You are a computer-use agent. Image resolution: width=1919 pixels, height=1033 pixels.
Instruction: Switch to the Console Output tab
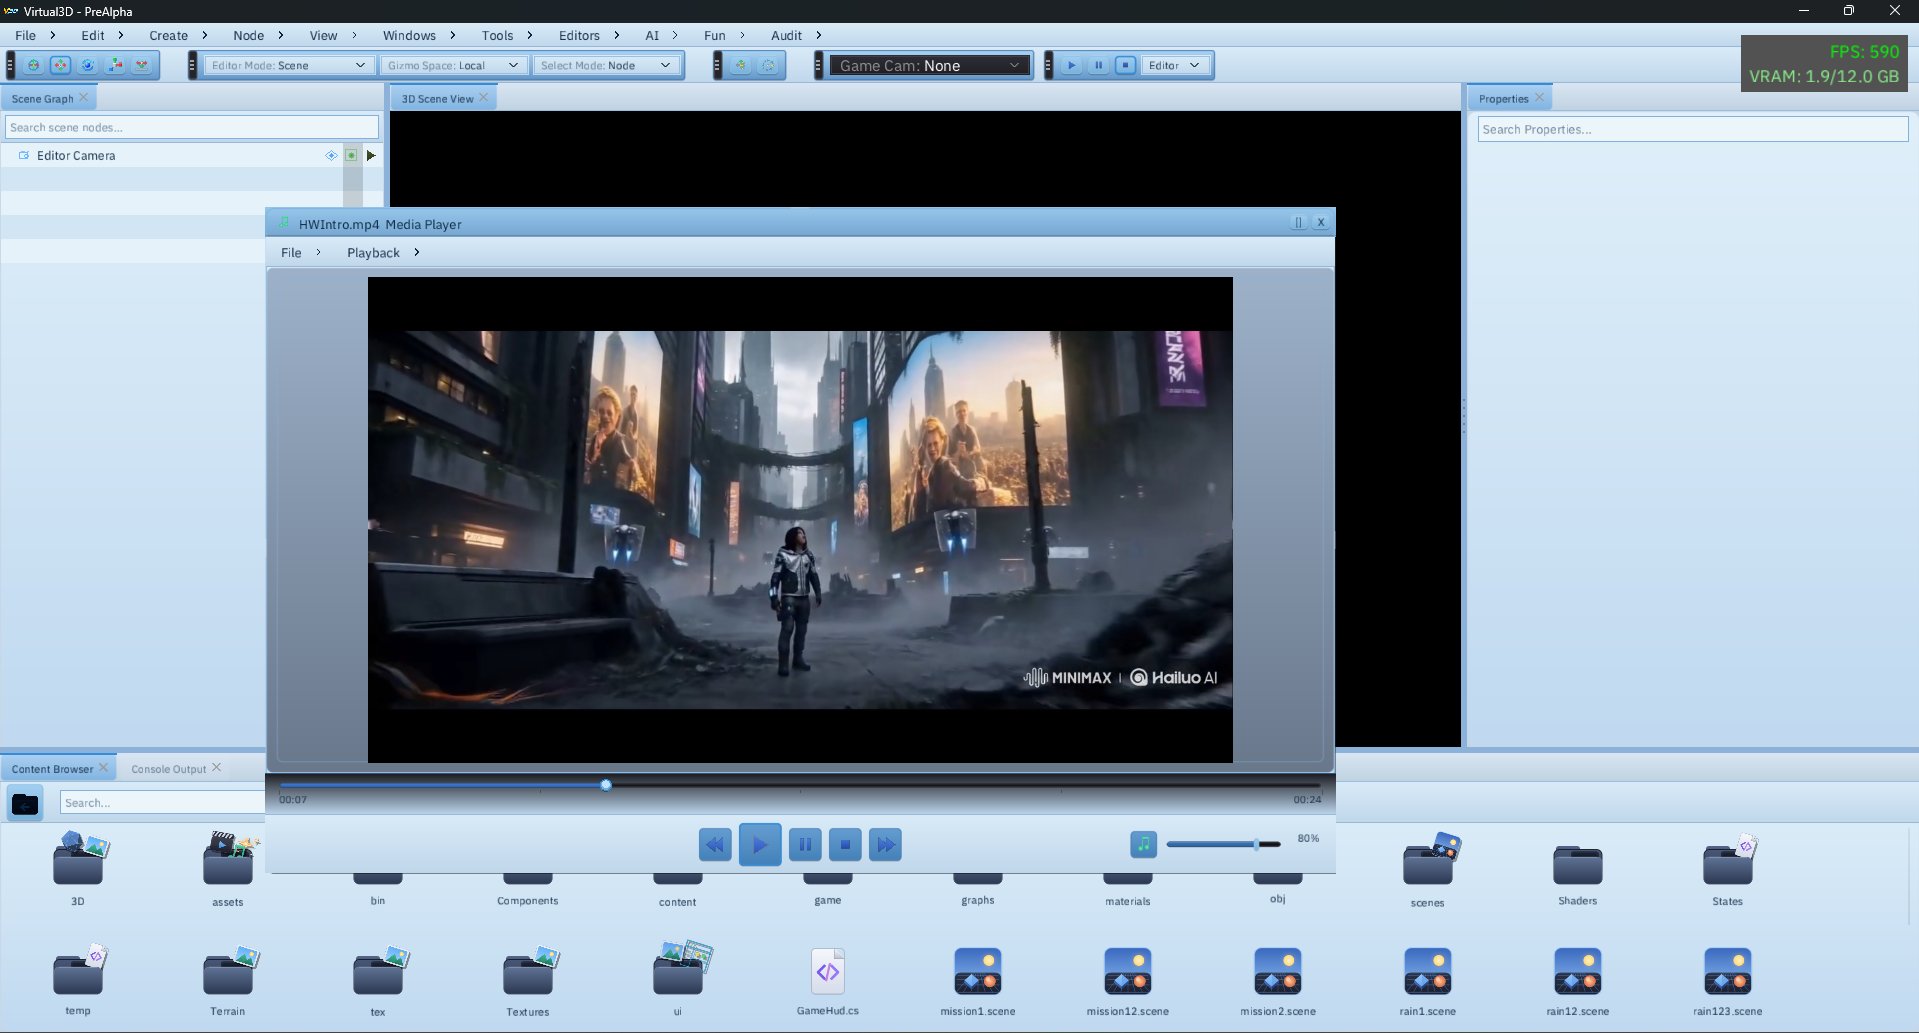click(168, 769)
